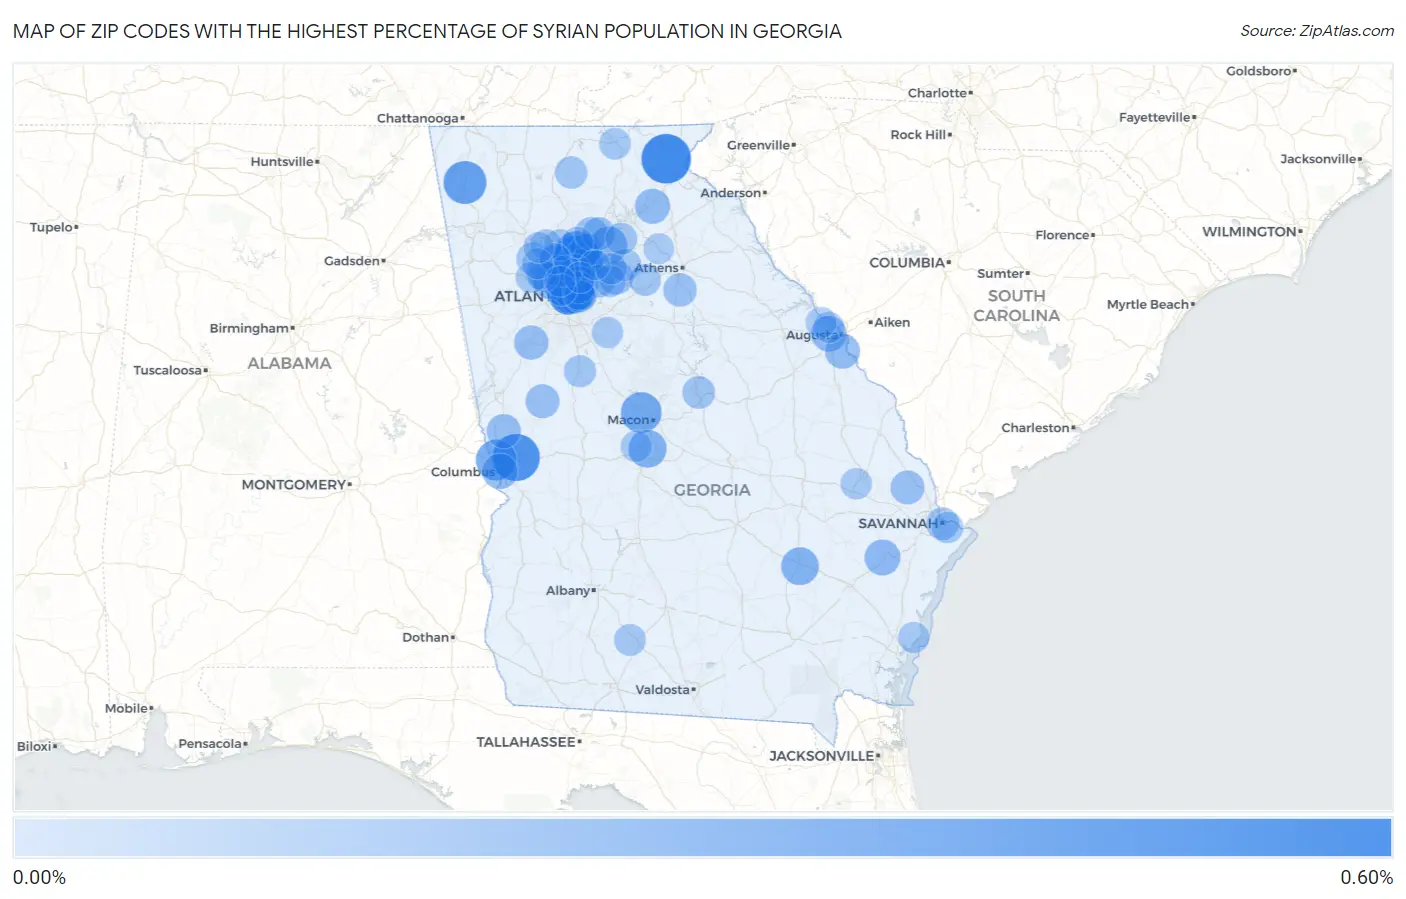Click the Pensacola city label

tap(210, 743)
